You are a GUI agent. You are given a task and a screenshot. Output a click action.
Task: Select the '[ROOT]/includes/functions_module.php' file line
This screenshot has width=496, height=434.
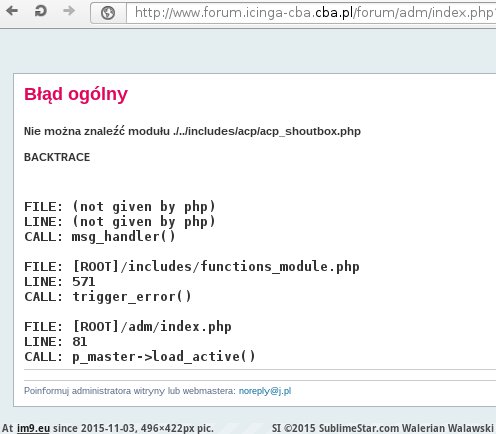click(x=192, y=267)
